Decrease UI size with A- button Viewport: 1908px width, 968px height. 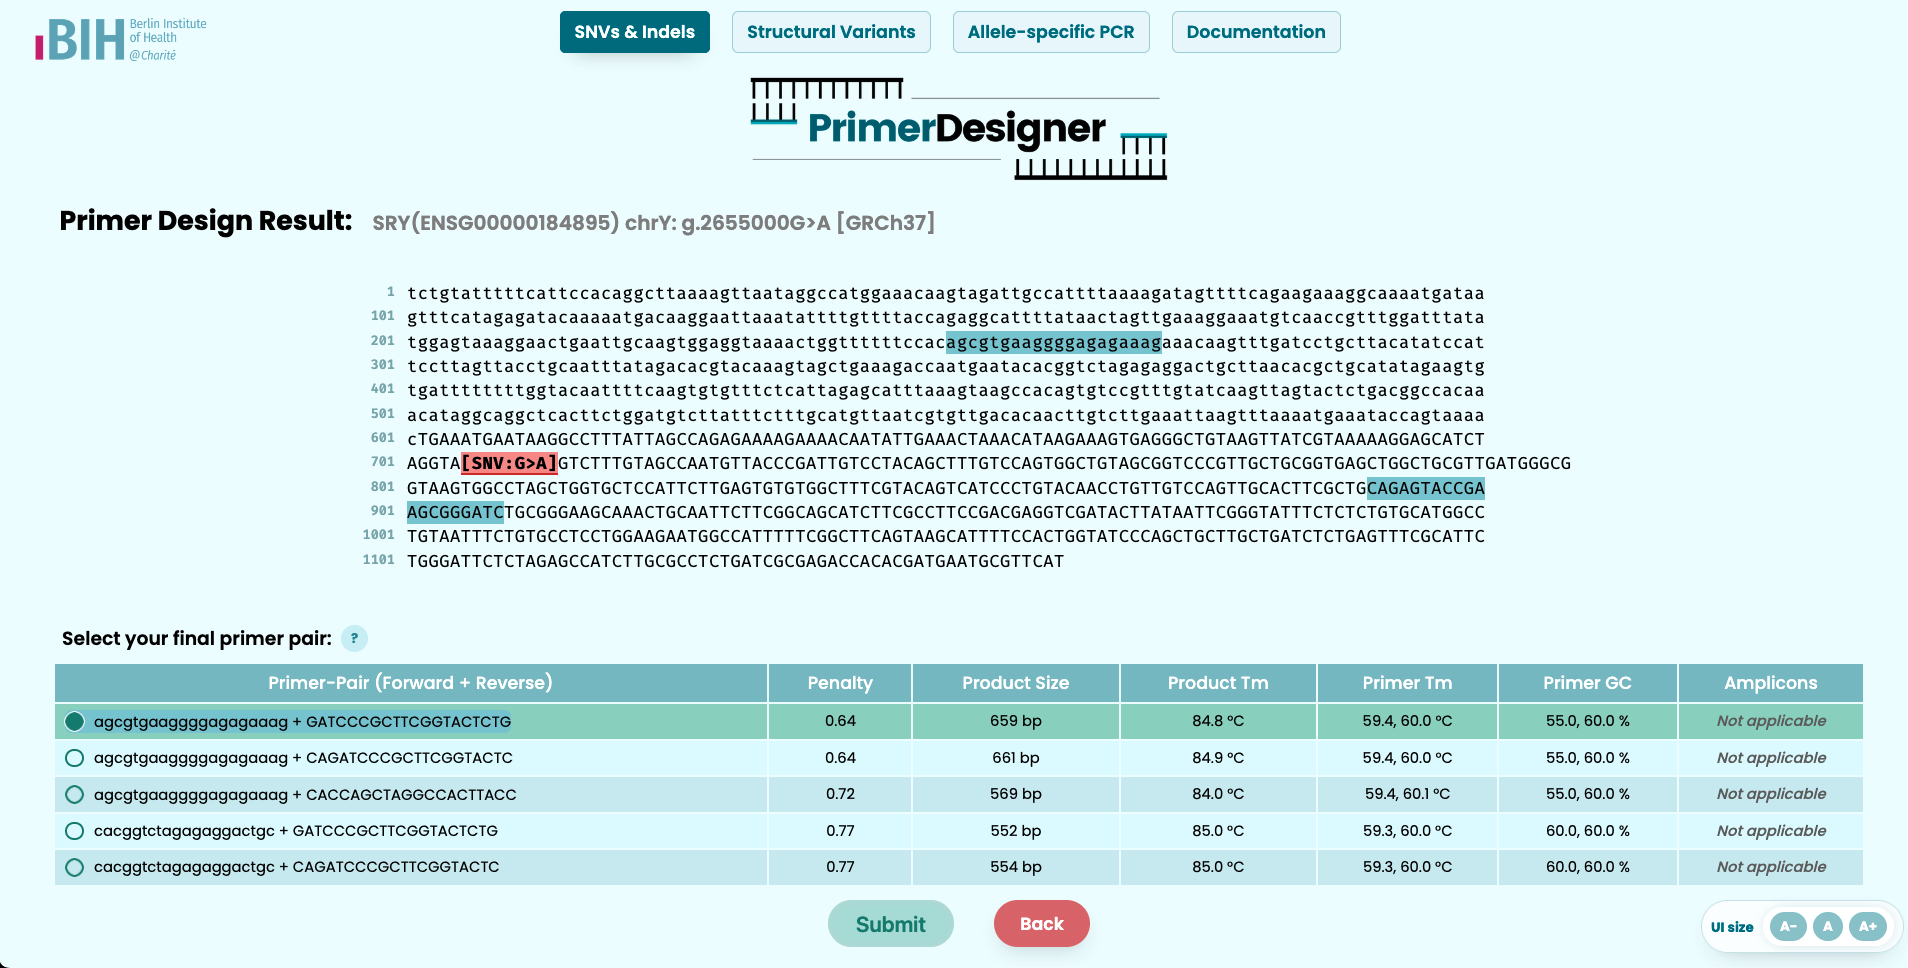tap(1788, 926)
